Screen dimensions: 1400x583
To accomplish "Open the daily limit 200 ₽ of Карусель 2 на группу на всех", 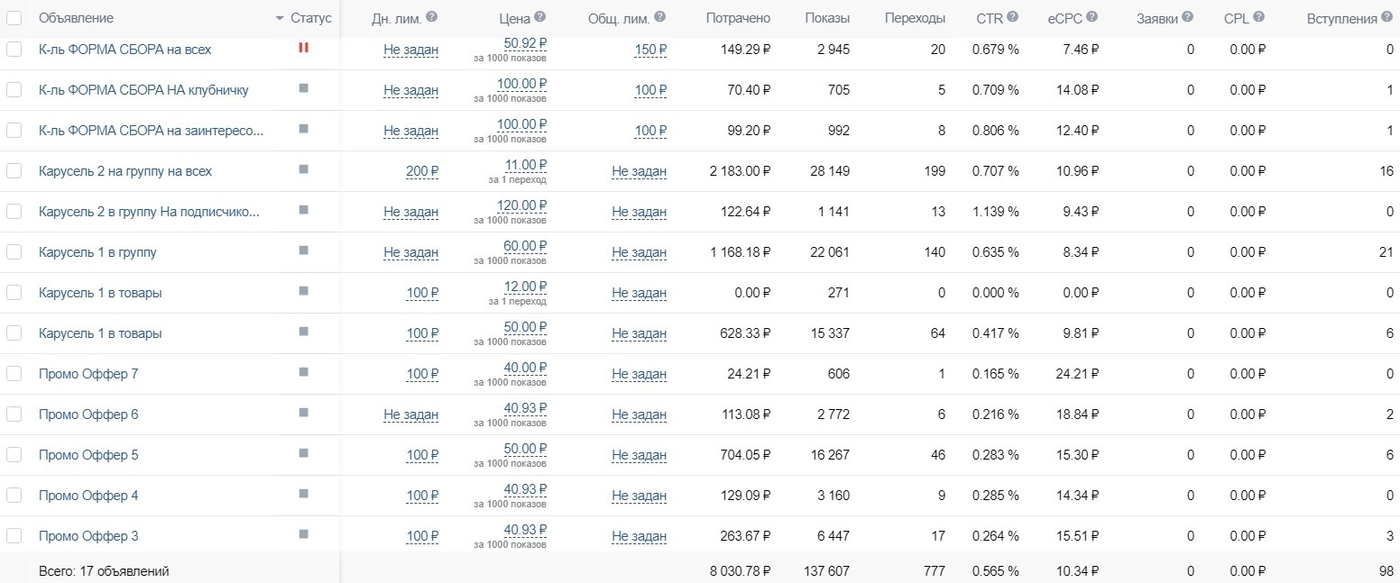I will point(422,171).
